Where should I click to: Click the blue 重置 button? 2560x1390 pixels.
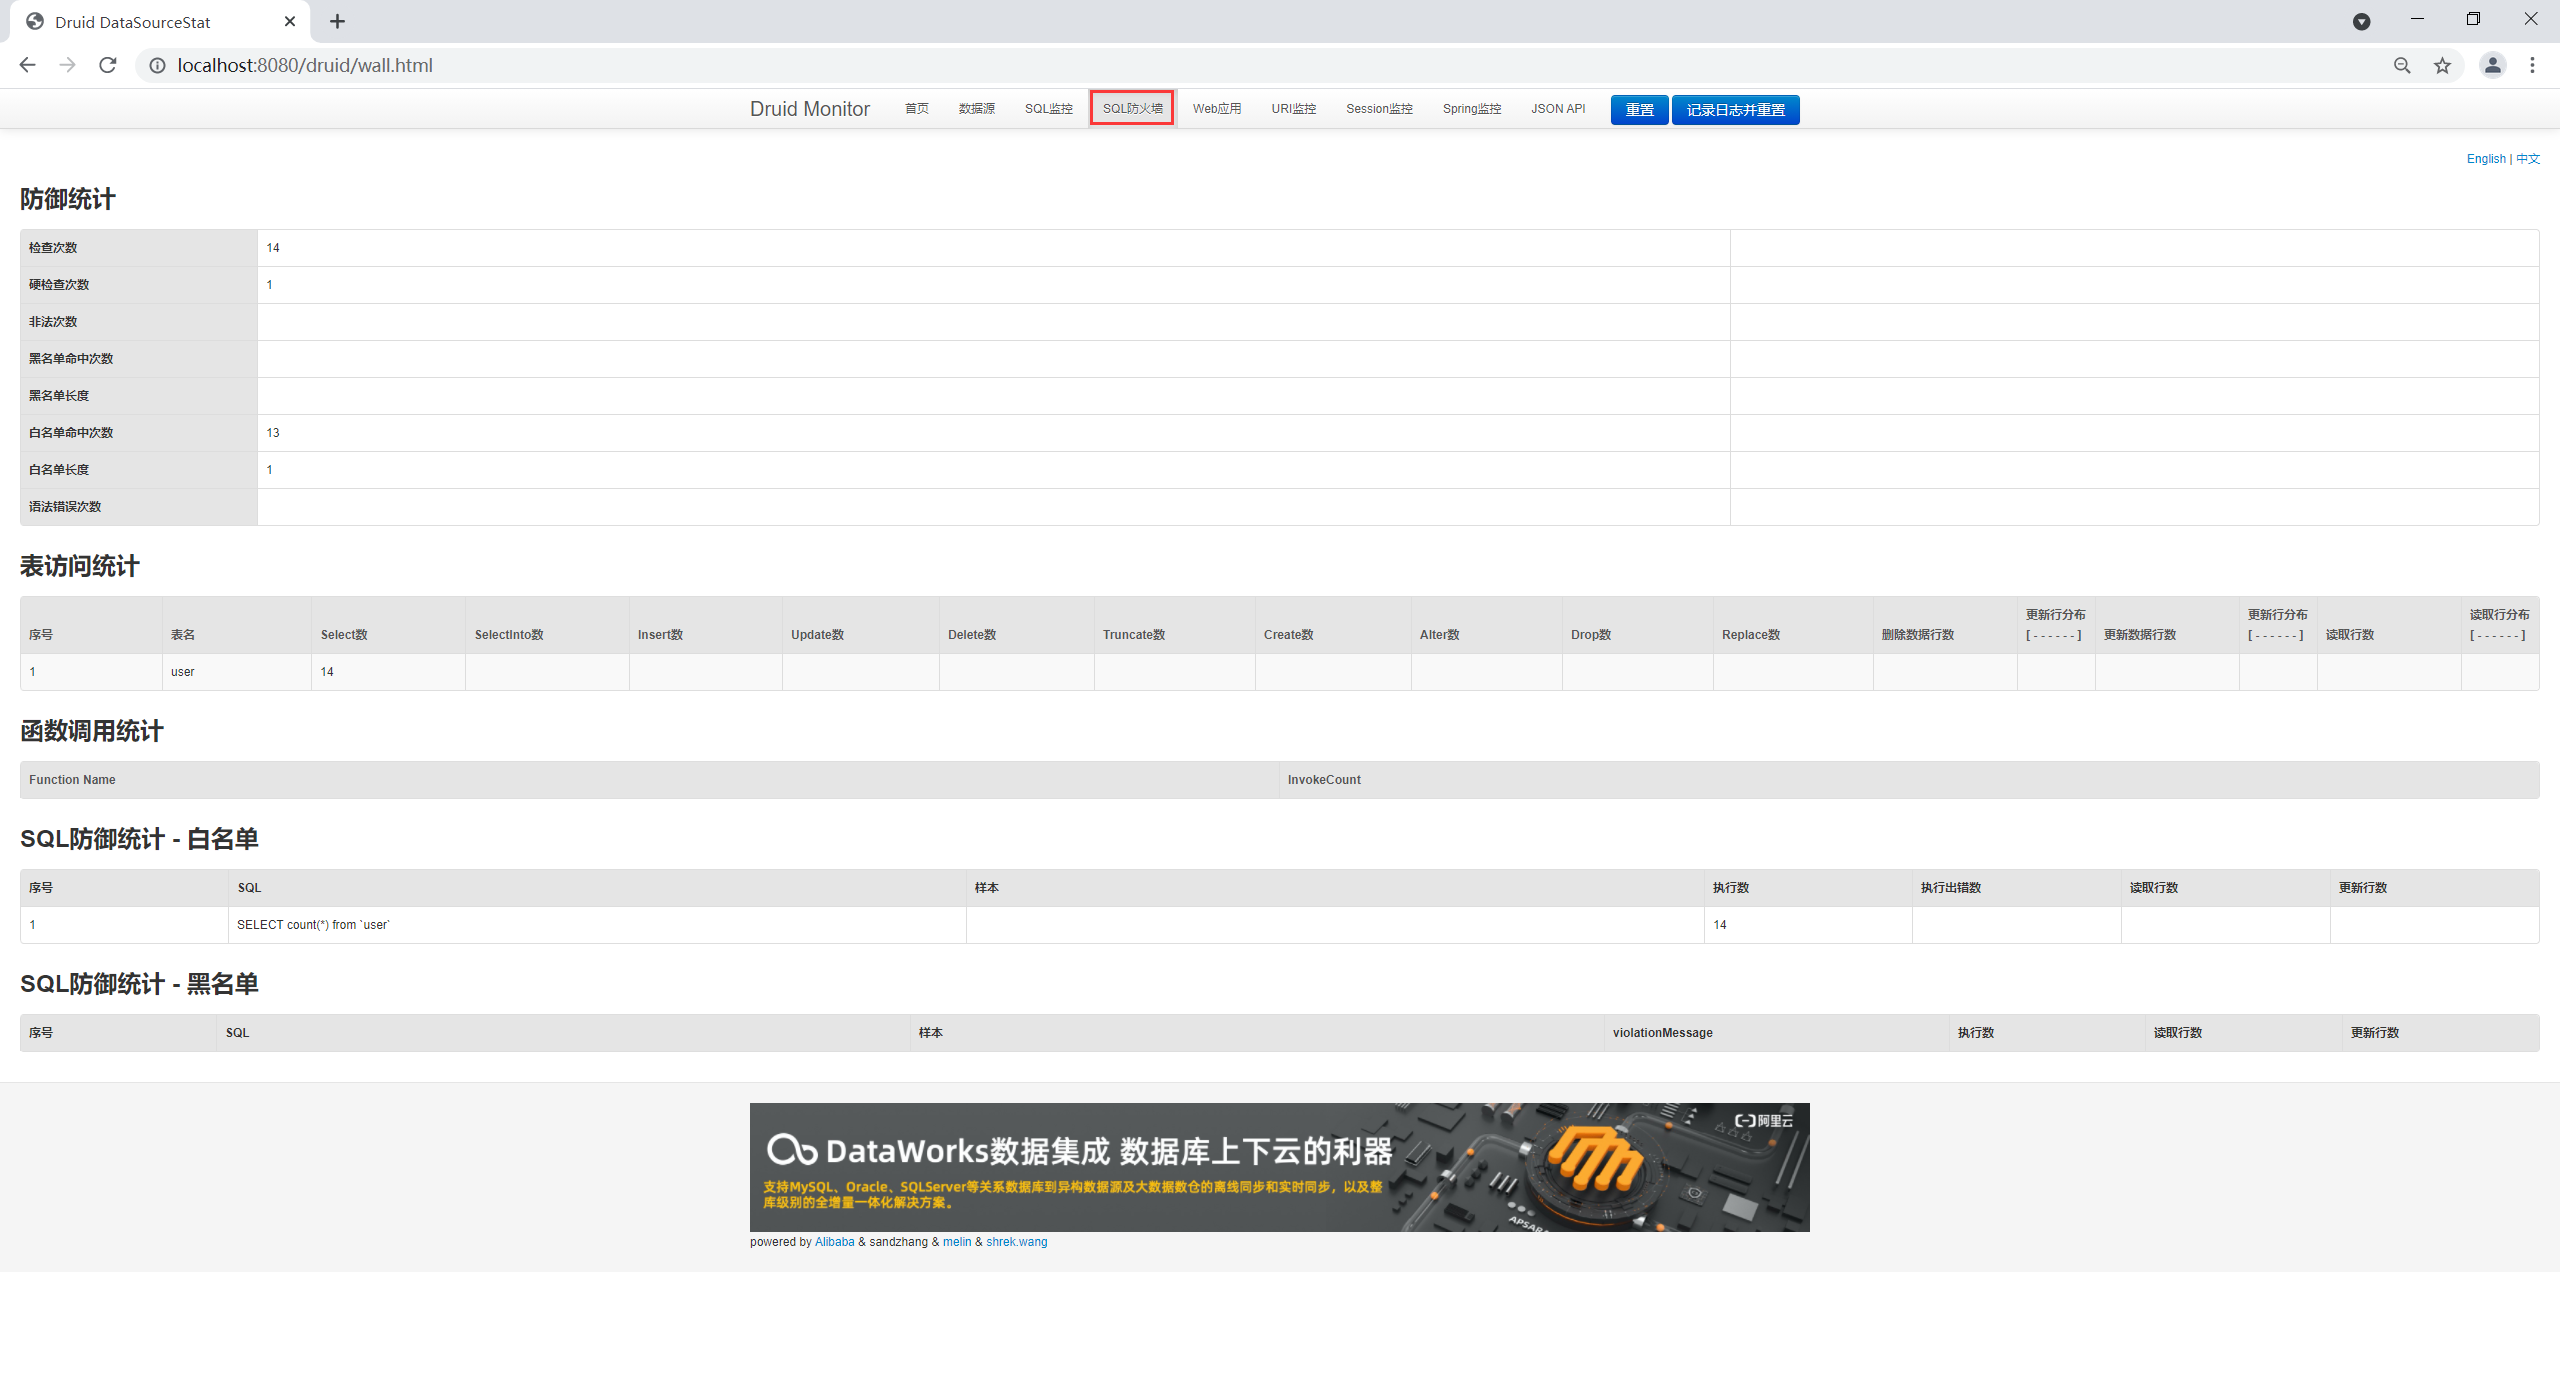coord(1639,109)
